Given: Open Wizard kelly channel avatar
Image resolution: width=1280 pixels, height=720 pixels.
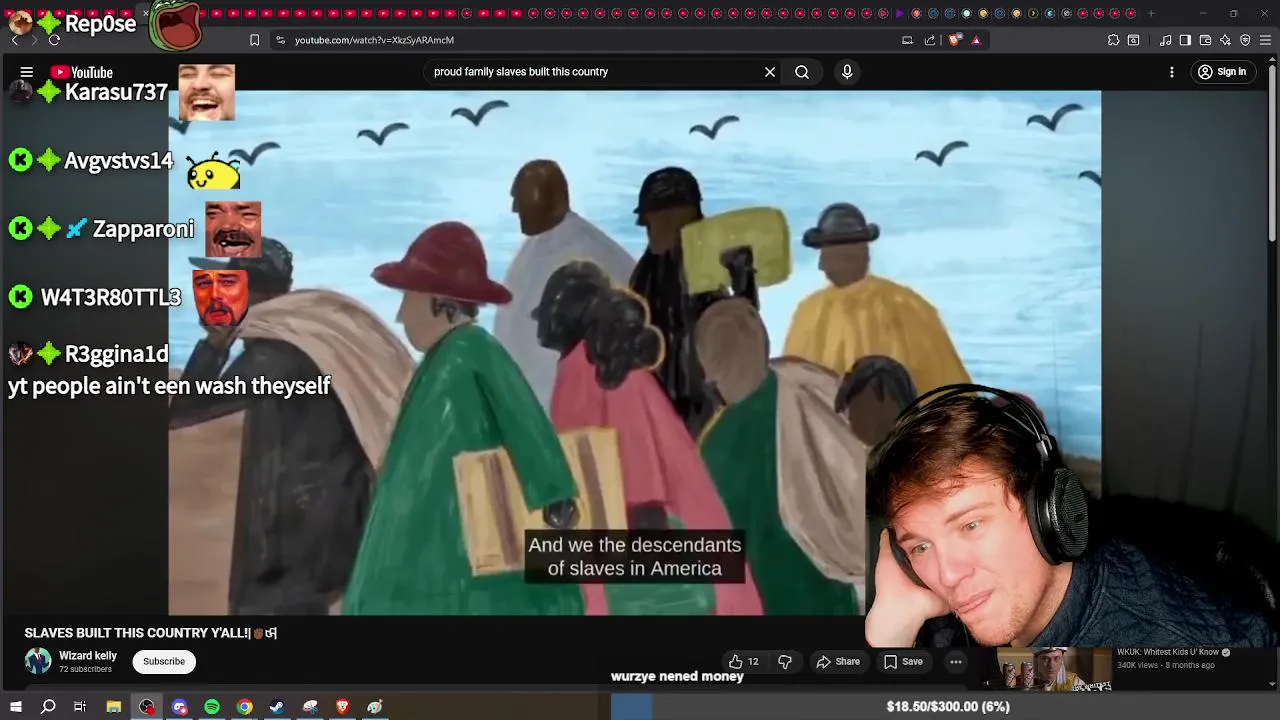Looking at the screenshot, I should [x=38, y=661].
